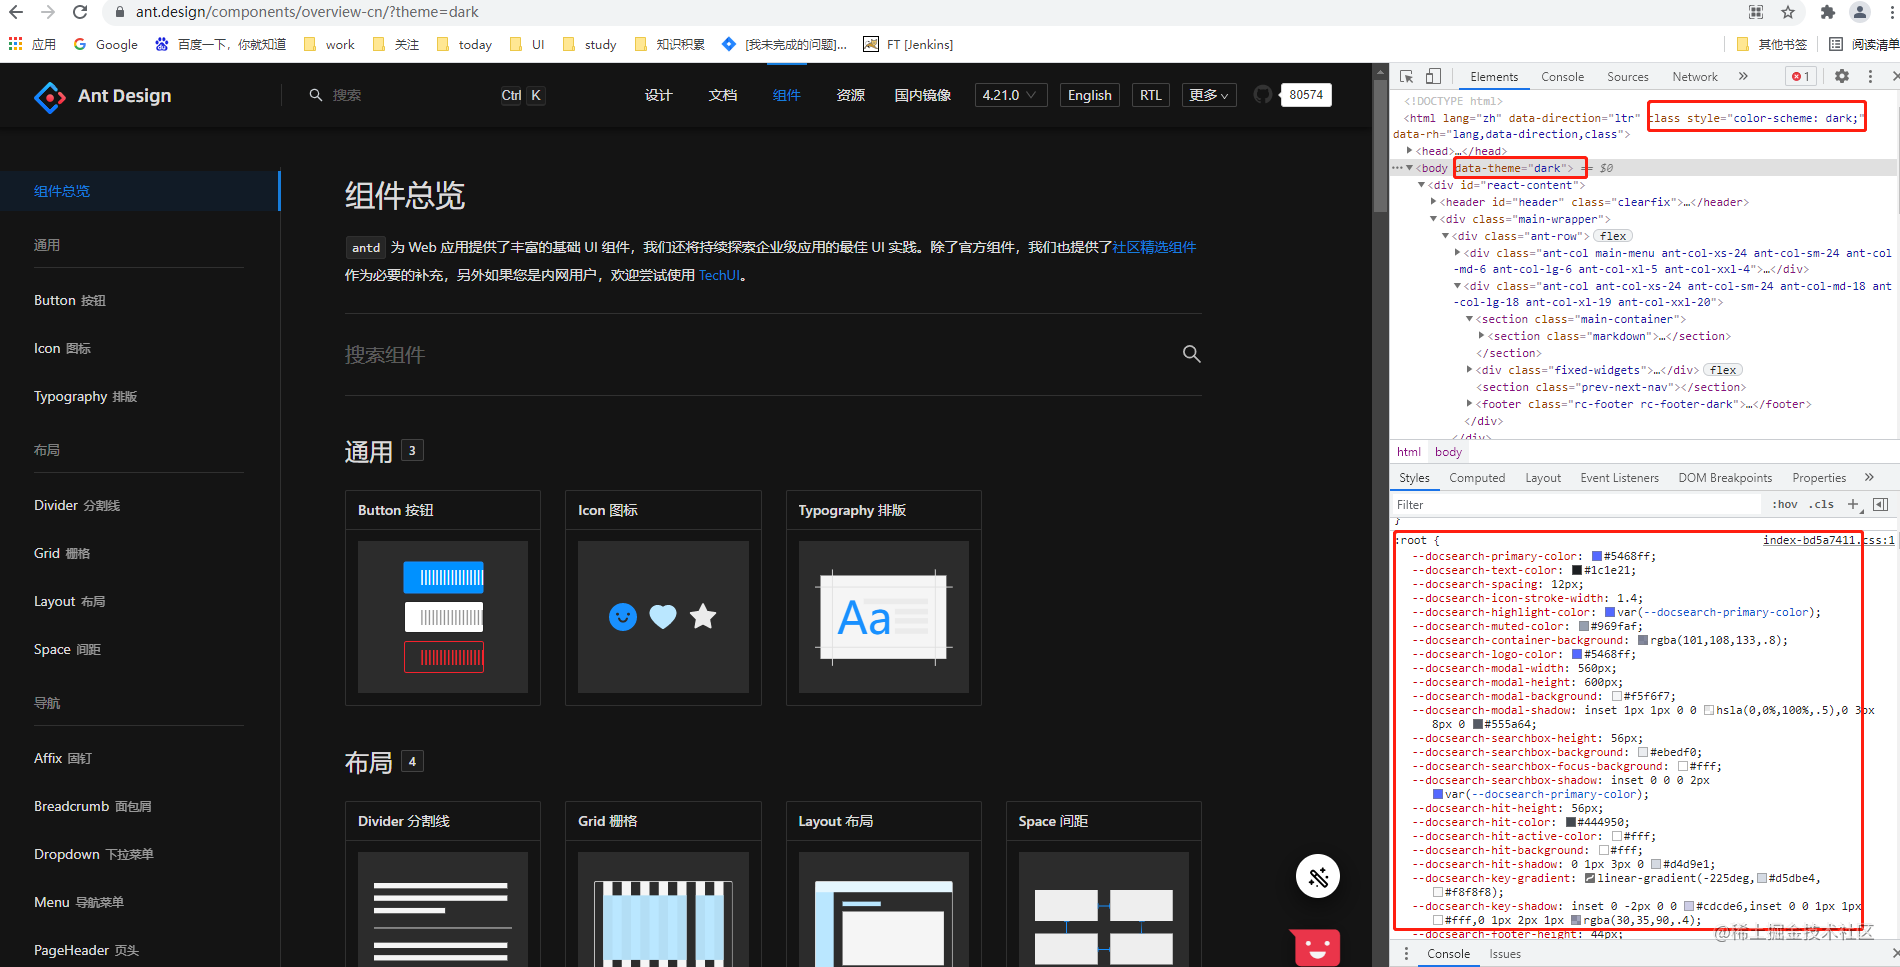The width and height of the screenshot is (1900, 967).
Task: Expand the fixed-widgets div node
Action: click(1469, 370)
